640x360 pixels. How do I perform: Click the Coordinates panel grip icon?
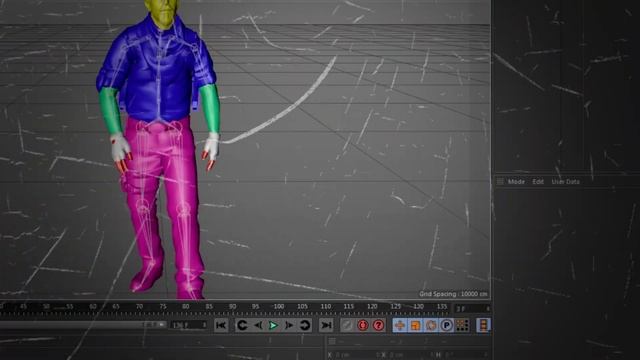click(x=332, y=341)
